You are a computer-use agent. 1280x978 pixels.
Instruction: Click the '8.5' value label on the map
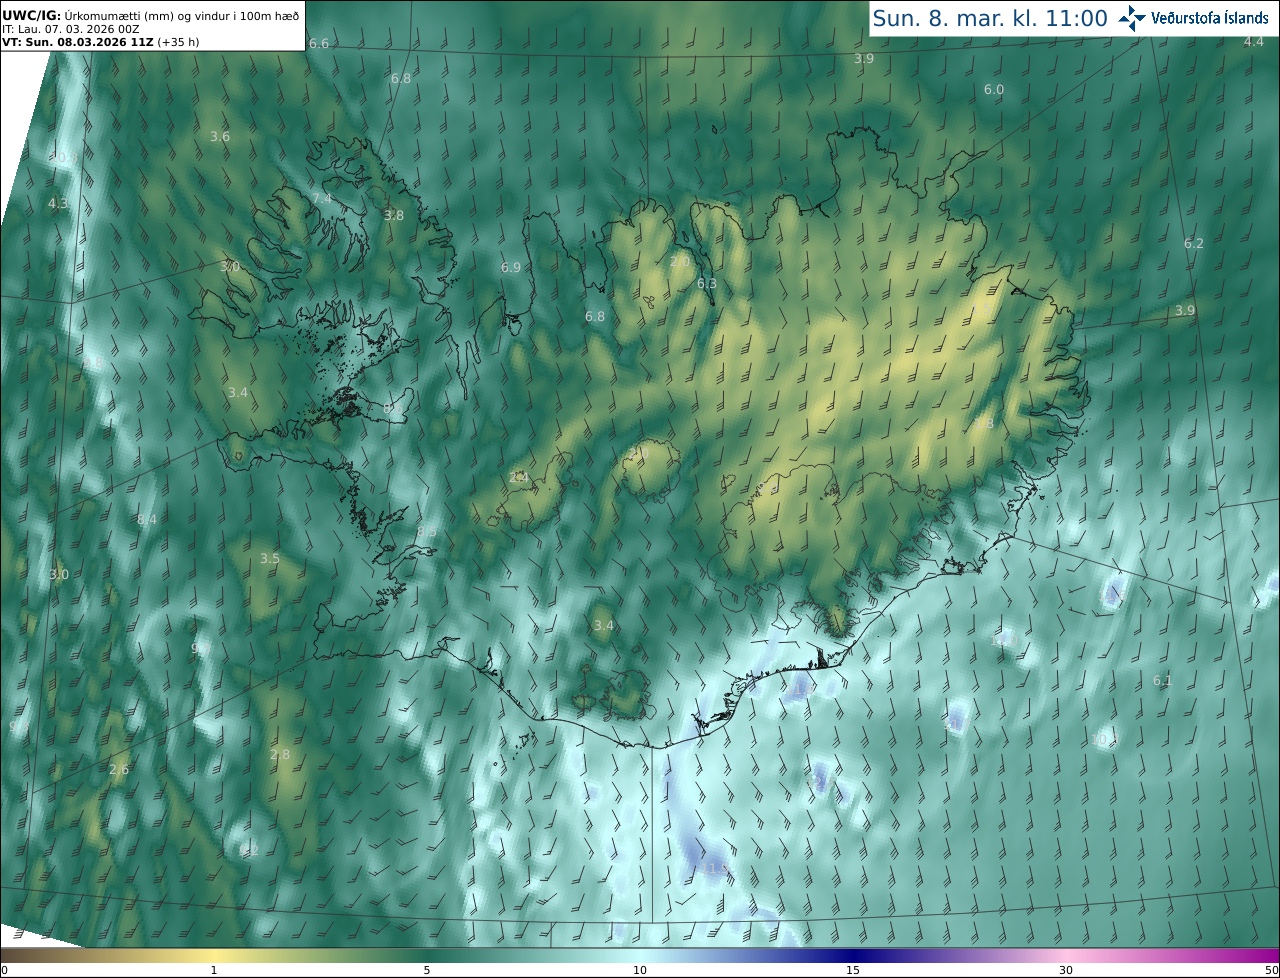tap(427, 531)
